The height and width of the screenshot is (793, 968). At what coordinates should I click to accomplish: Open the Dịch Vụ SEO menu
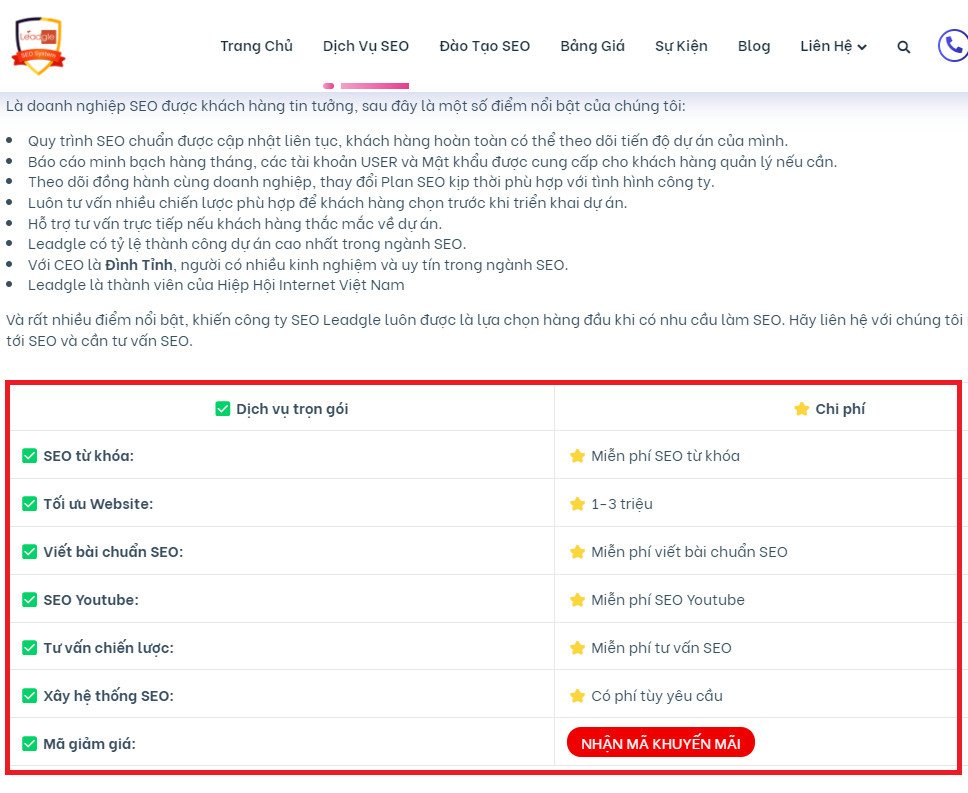pyautogui.click(x=366, y=46)
